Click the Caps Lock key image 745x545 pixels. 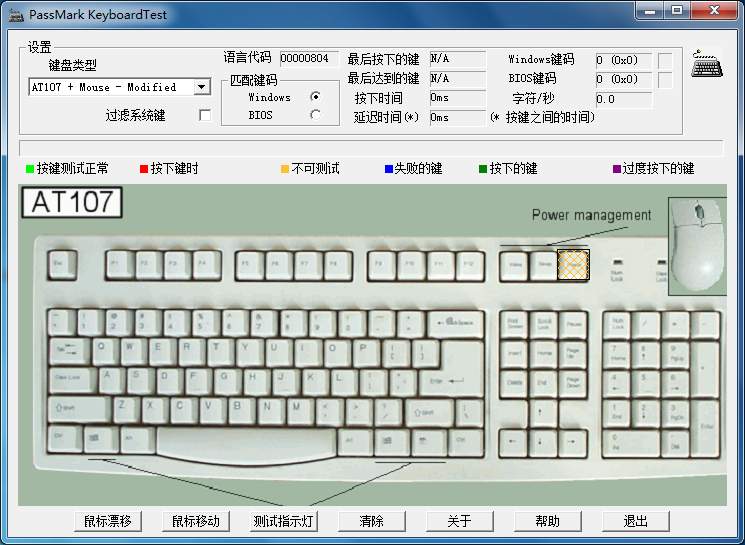click(72, 380)
